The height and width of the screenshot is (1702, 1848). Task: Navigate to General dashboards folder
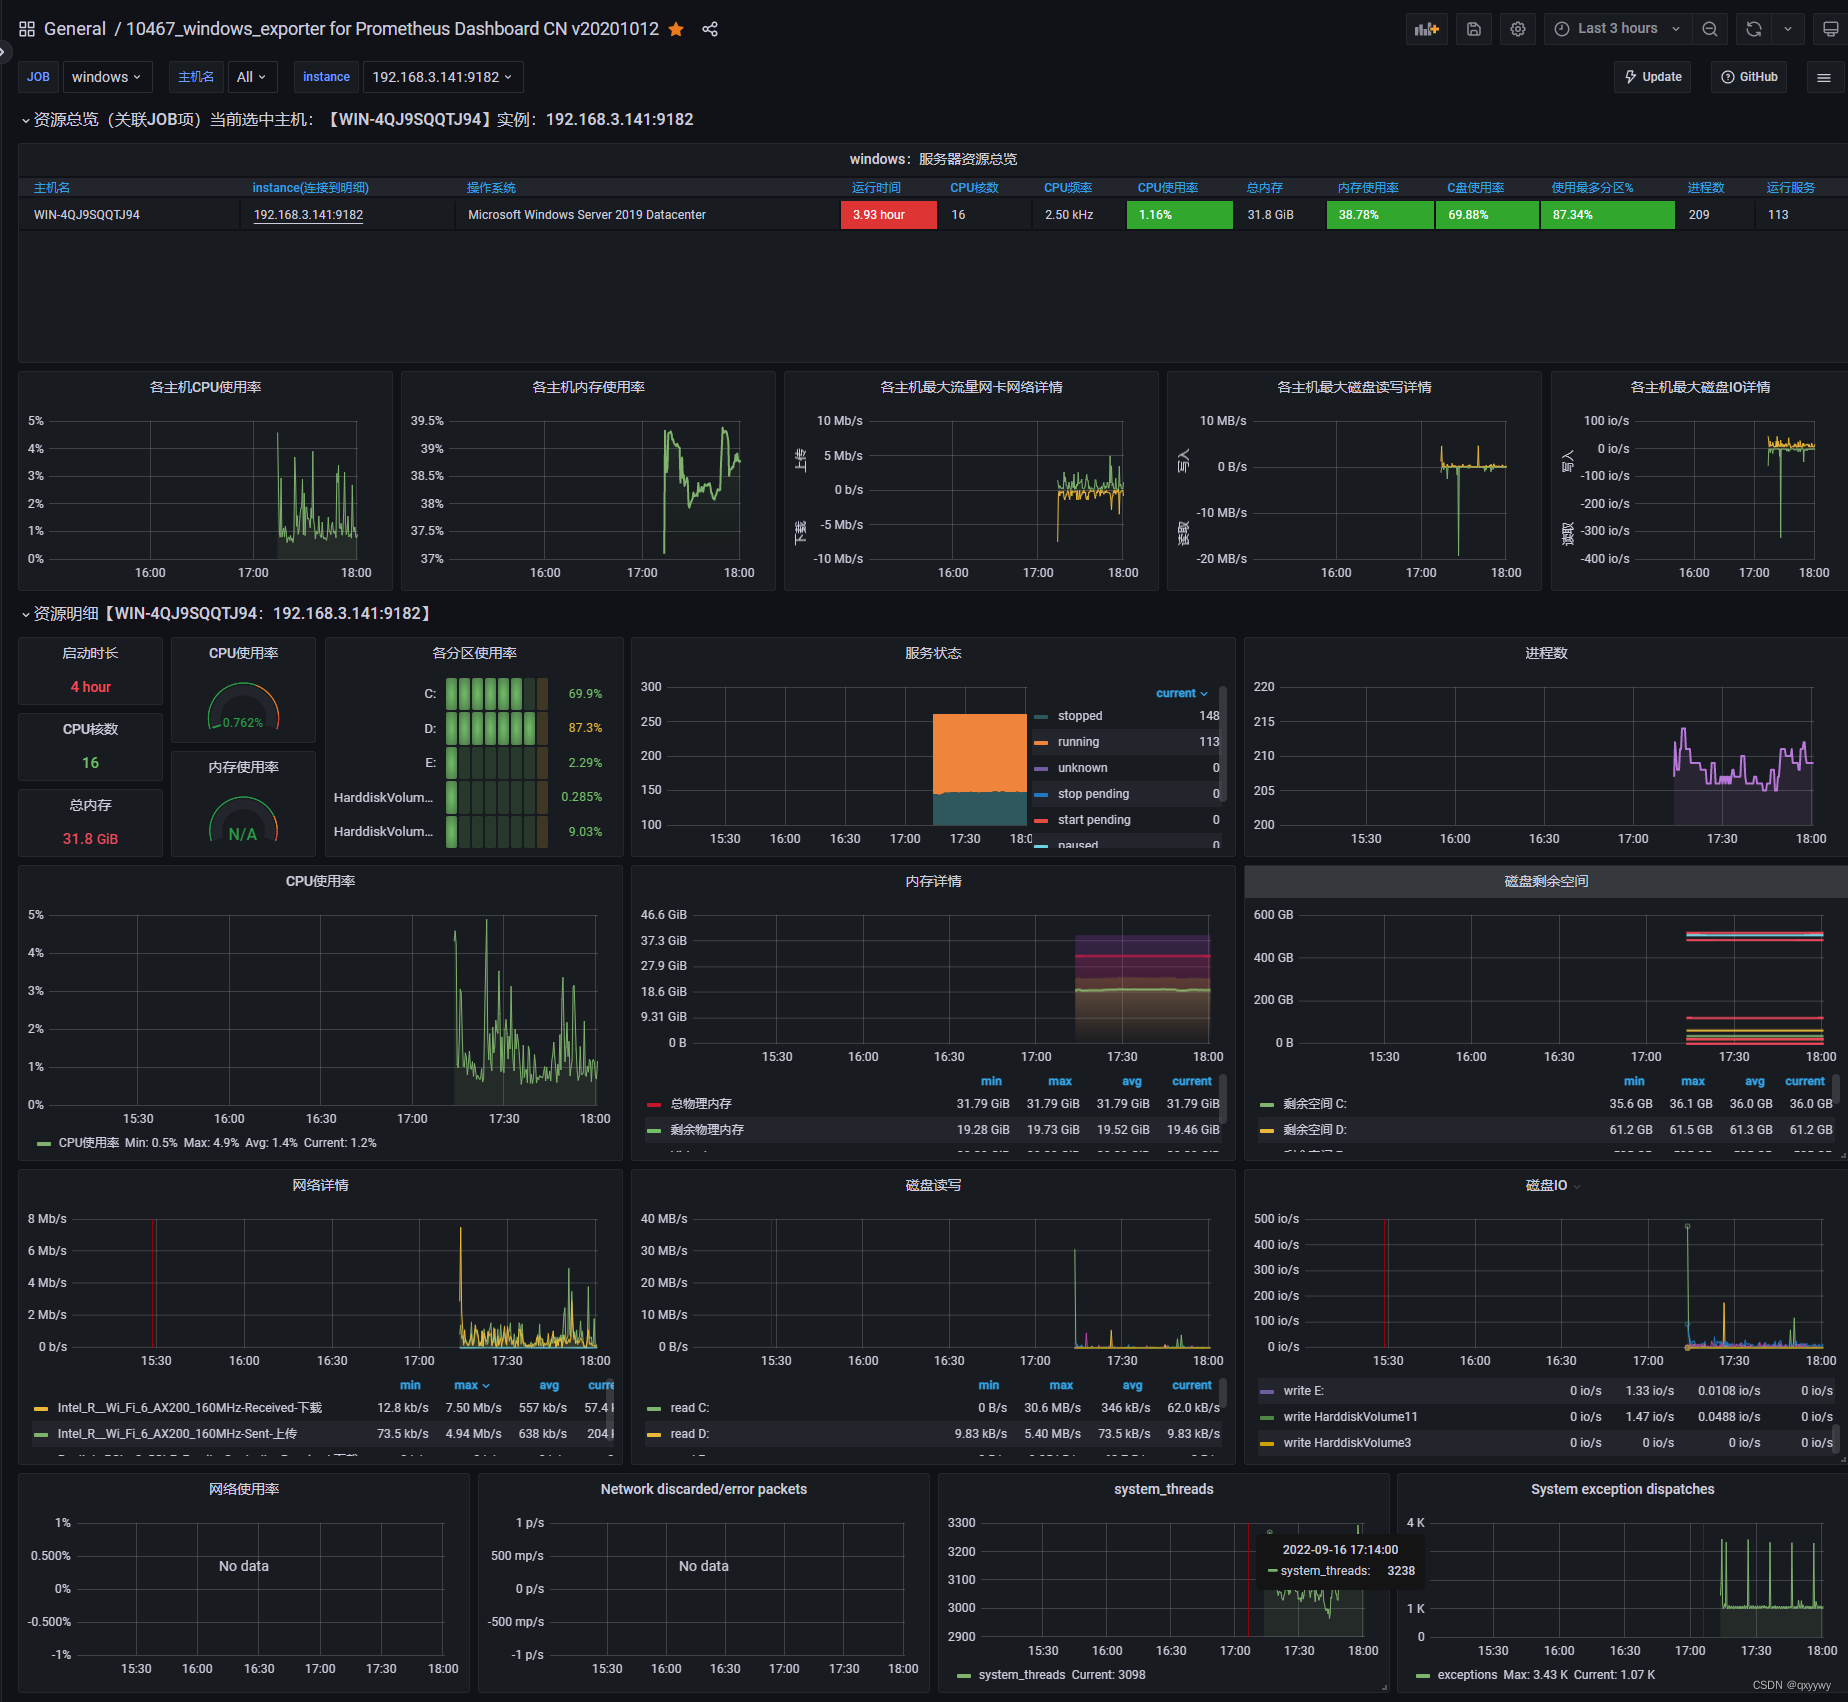coord(75,28)
